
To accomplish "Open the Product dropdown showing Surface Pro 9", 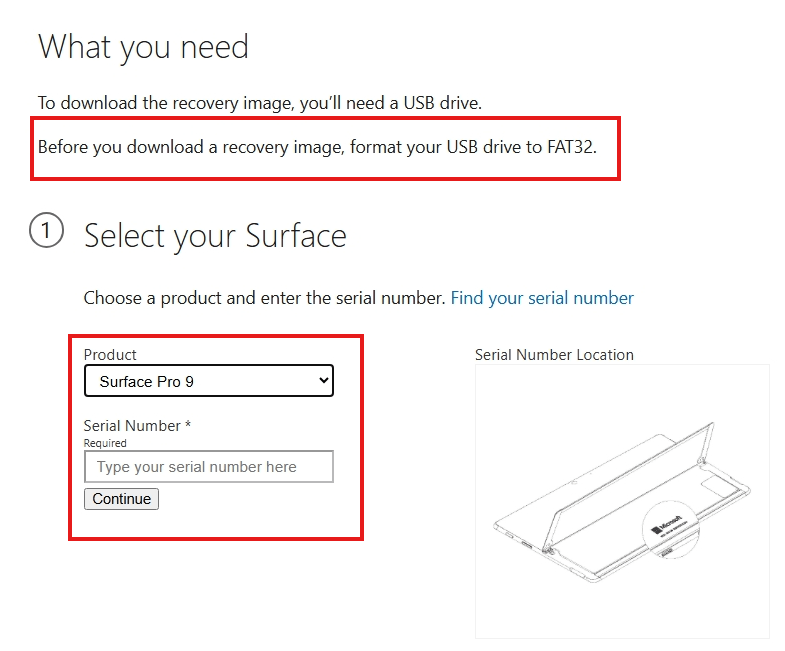I will point(209,381).
